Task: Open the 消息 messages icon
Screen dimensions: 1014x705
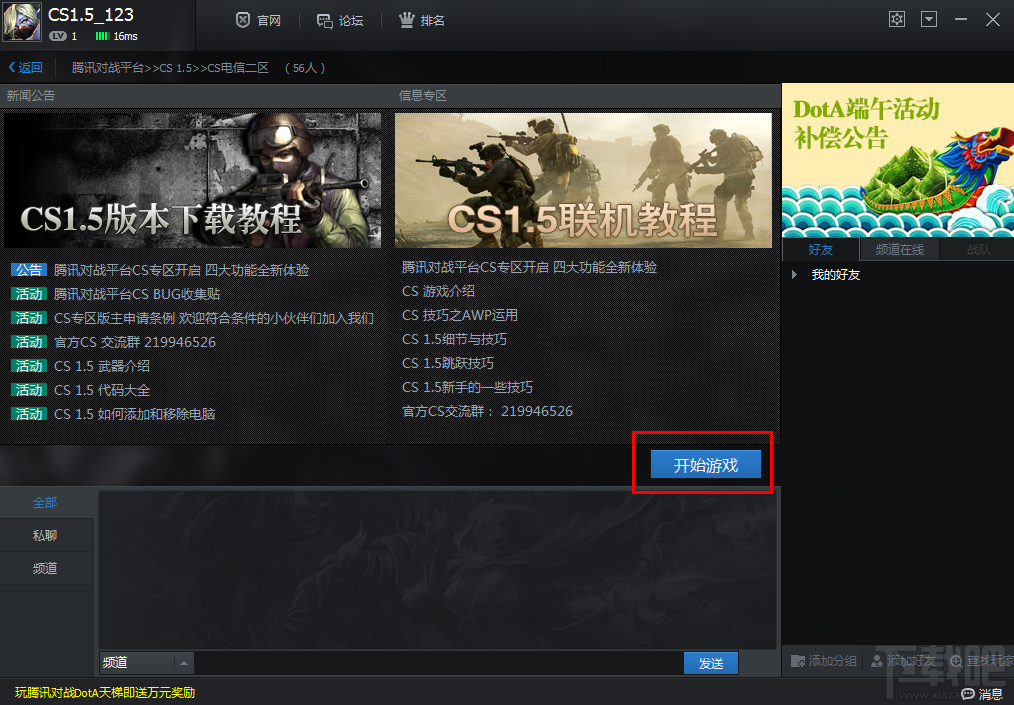Action: coord(968,694)
